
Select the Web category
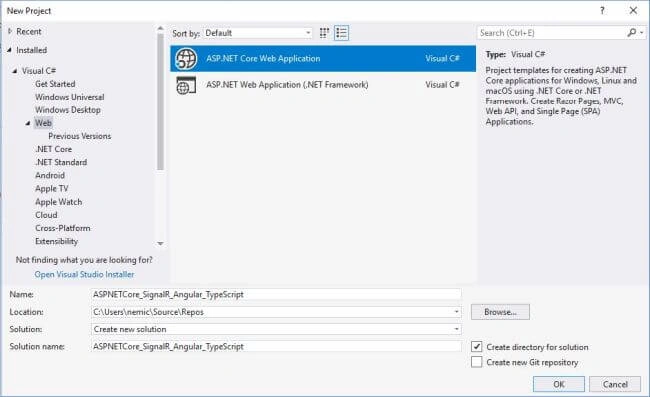(x=43, y=123)
